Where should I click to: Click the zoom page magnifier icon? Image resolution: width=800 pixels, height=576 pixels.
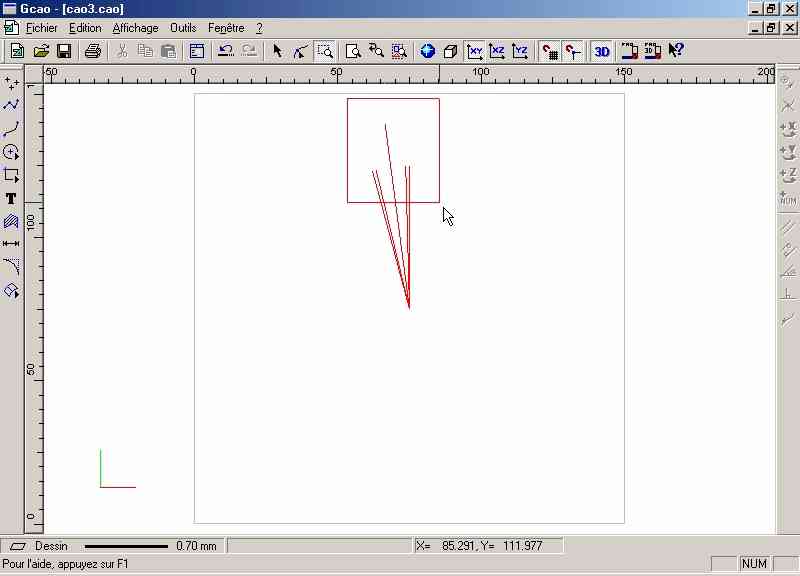[x=353, y=51]
